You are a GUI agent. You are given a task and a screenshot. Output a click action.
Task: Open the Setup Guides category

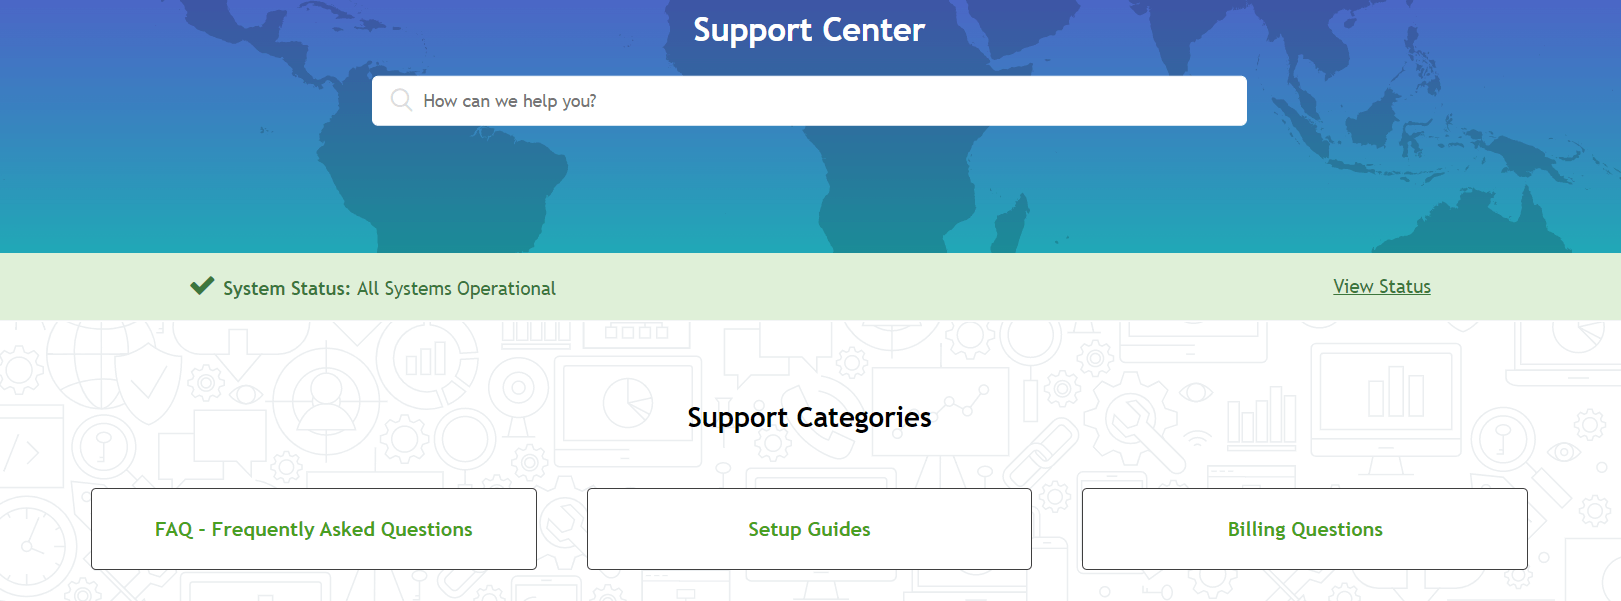809,529
